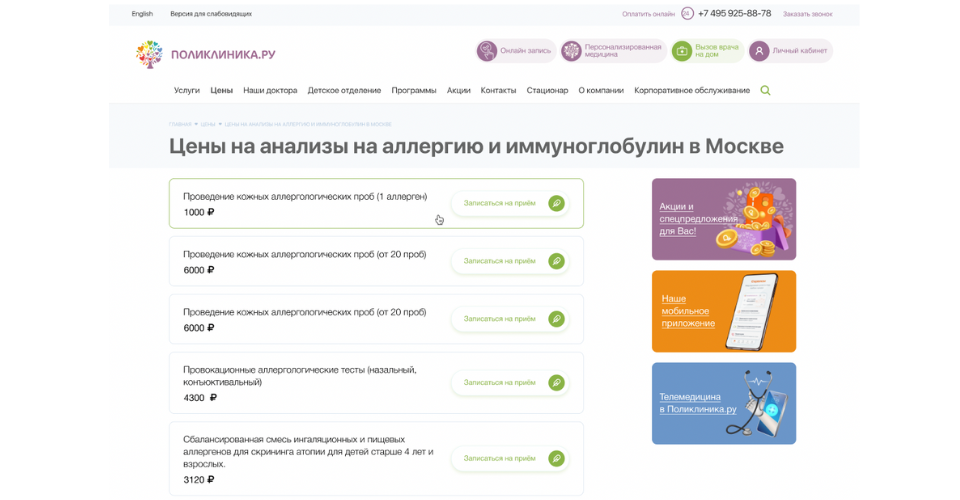Open Наше мобильное приложение orange banner
Image resolution: width=960 pixels, height=500 pixels.
click(x=724, y=311)
